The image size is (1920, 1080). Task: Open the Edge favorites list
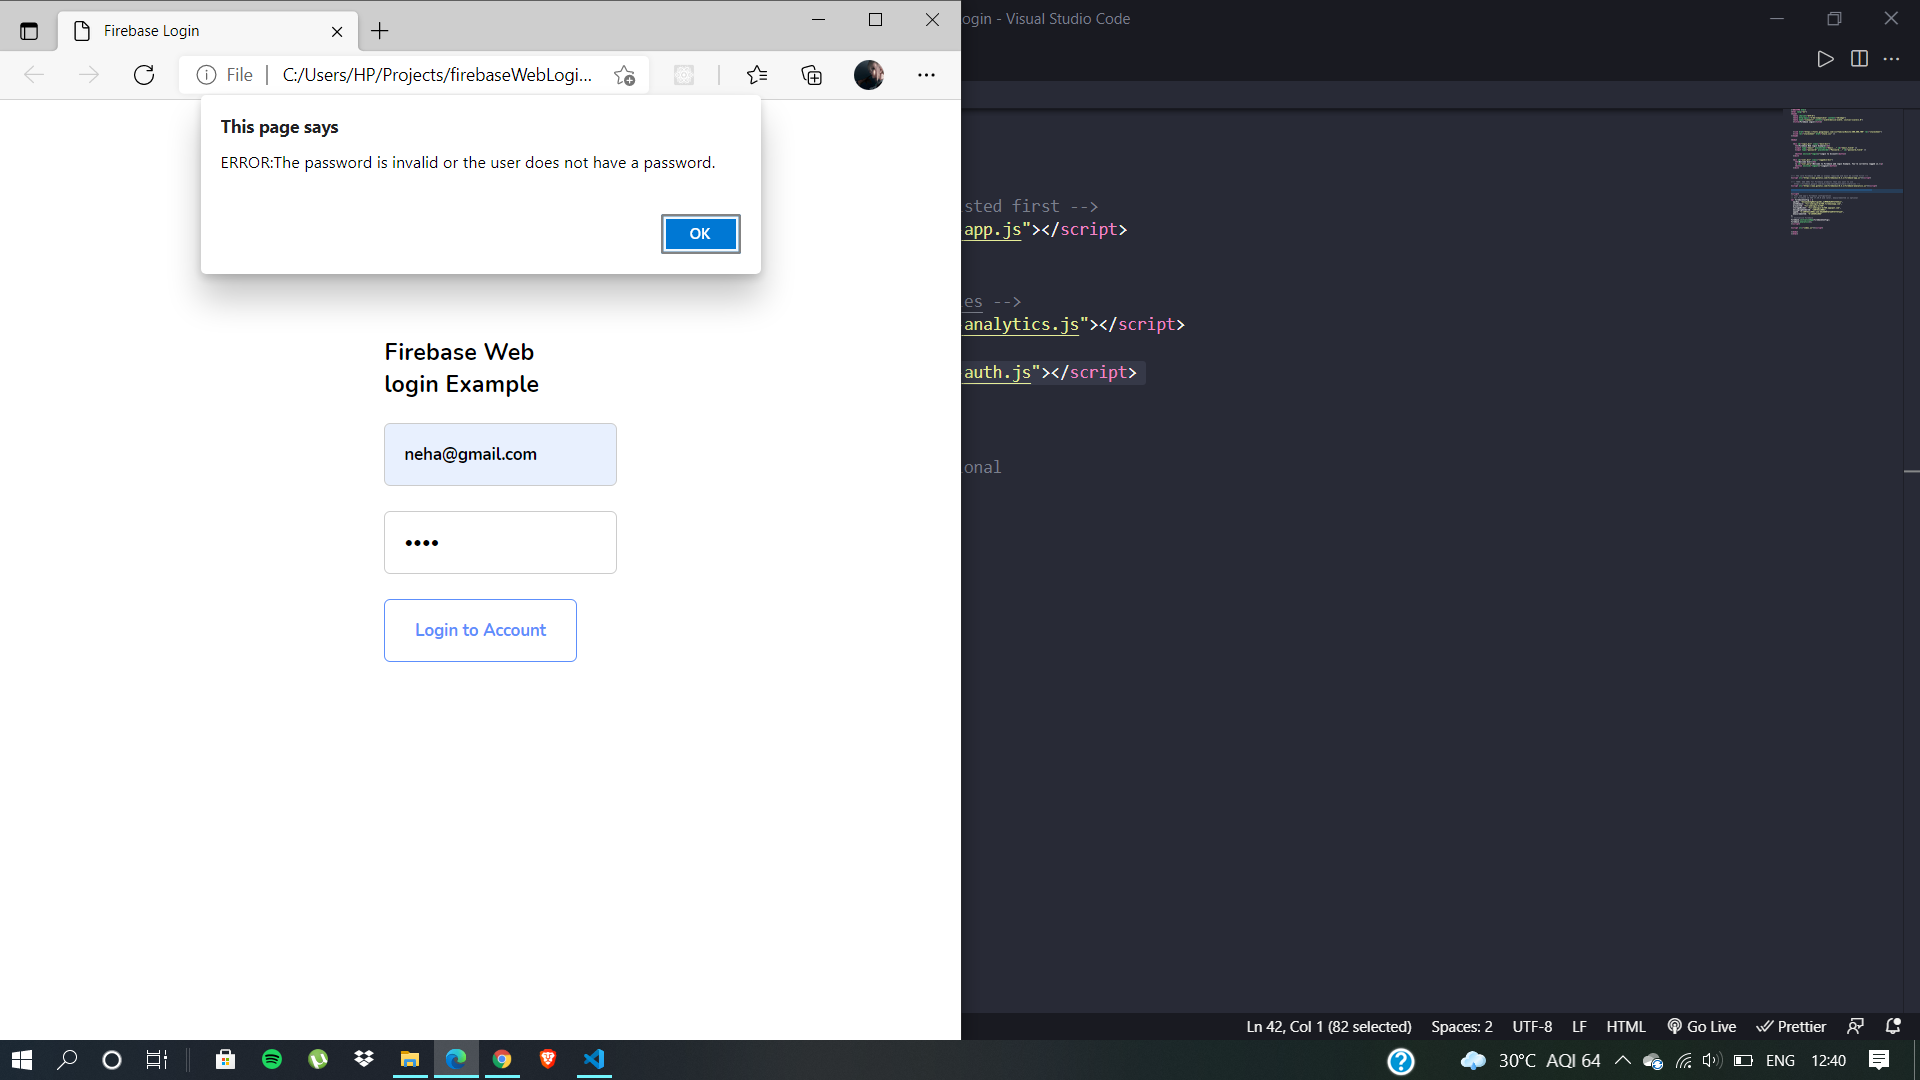tap(757, 75)
